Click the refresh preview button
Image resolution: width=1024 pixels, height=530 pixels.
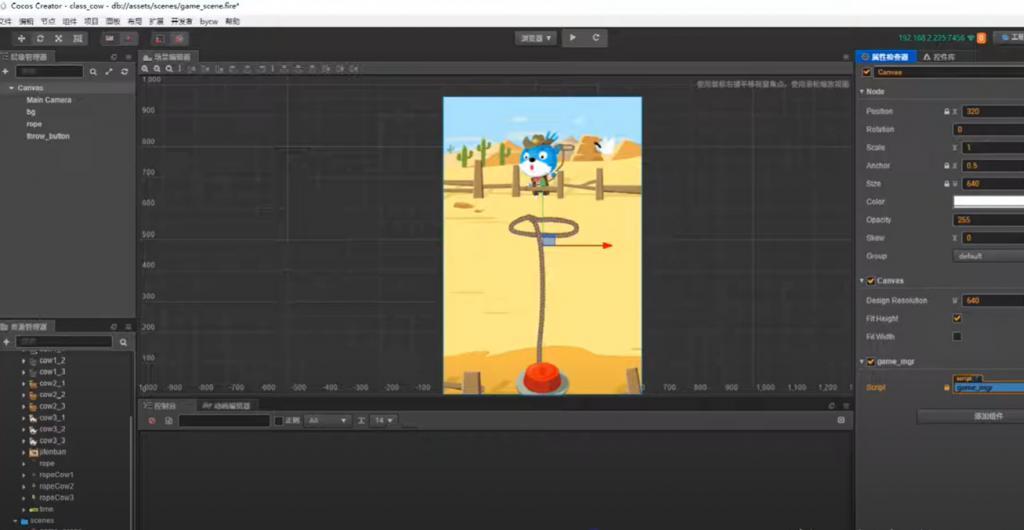(596, 38)
